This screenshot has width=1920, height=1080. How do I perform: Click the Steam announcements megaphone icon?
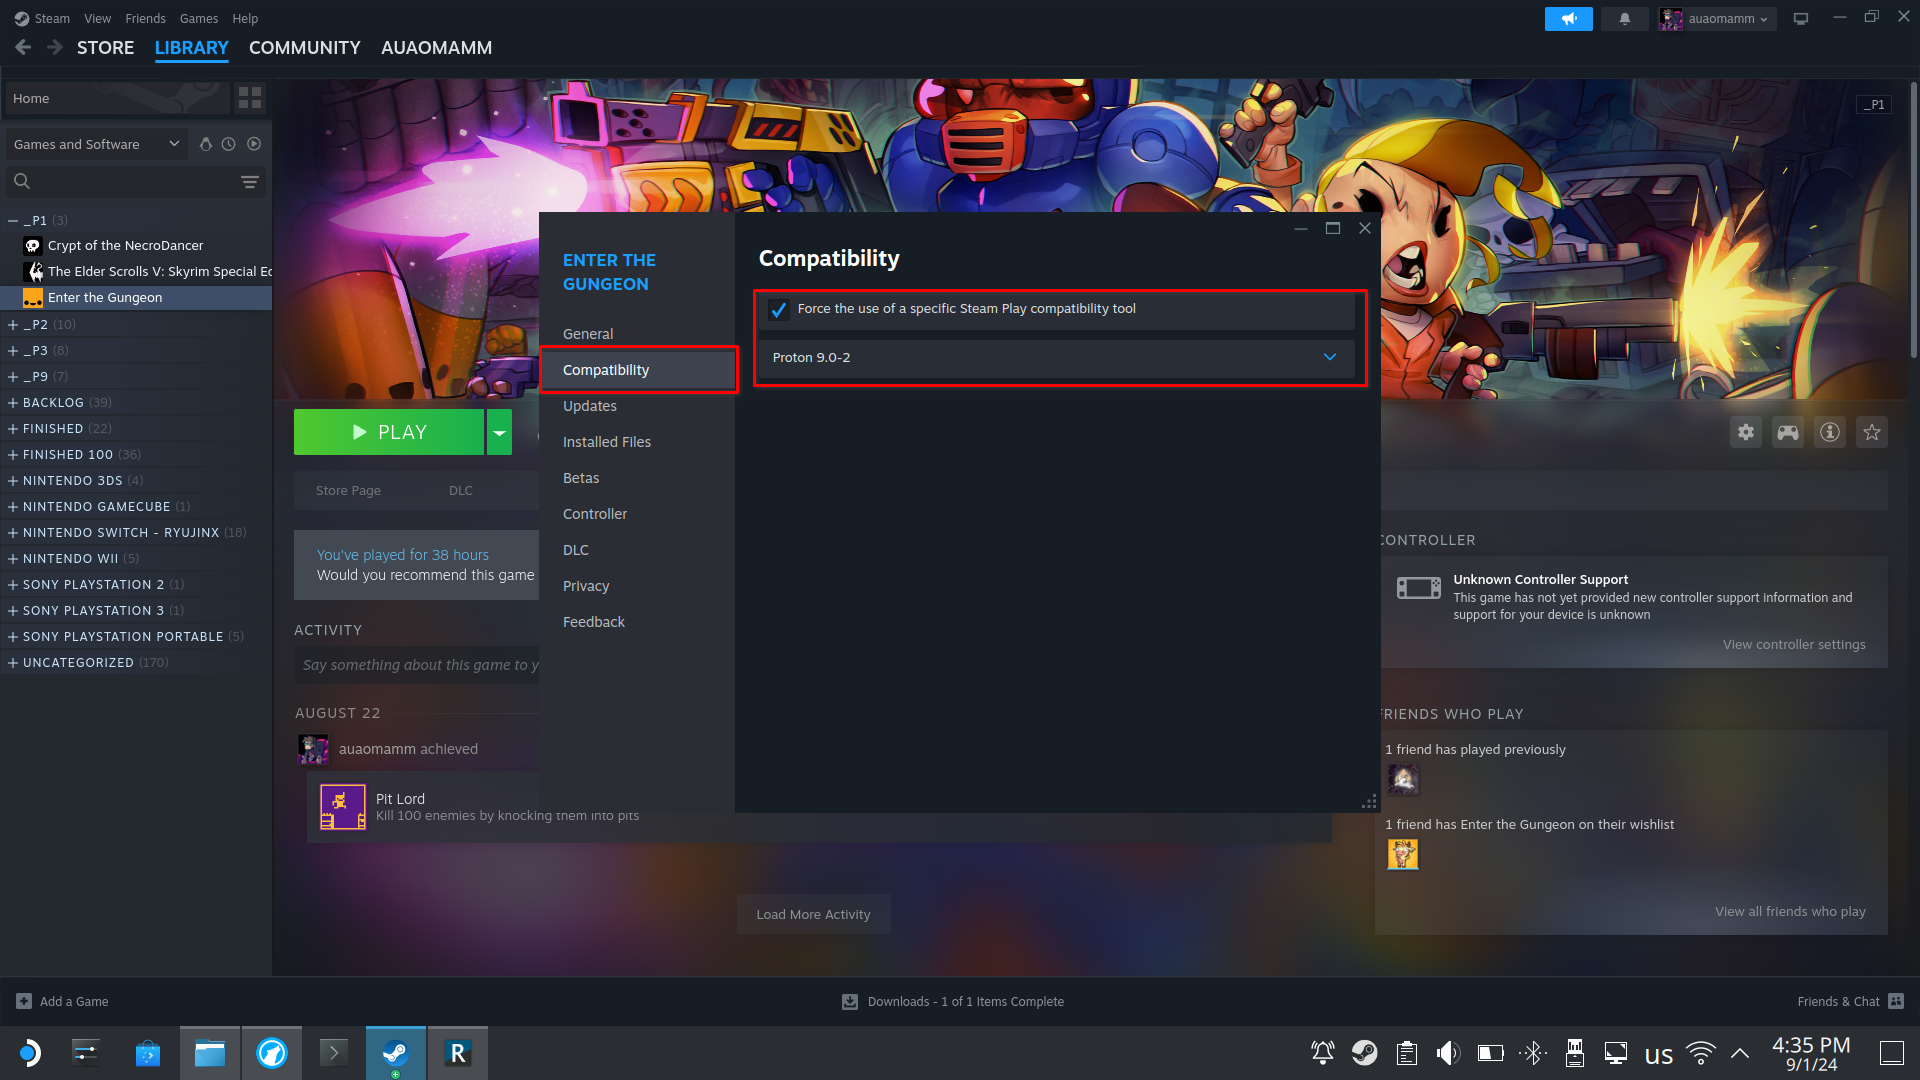1568,19
